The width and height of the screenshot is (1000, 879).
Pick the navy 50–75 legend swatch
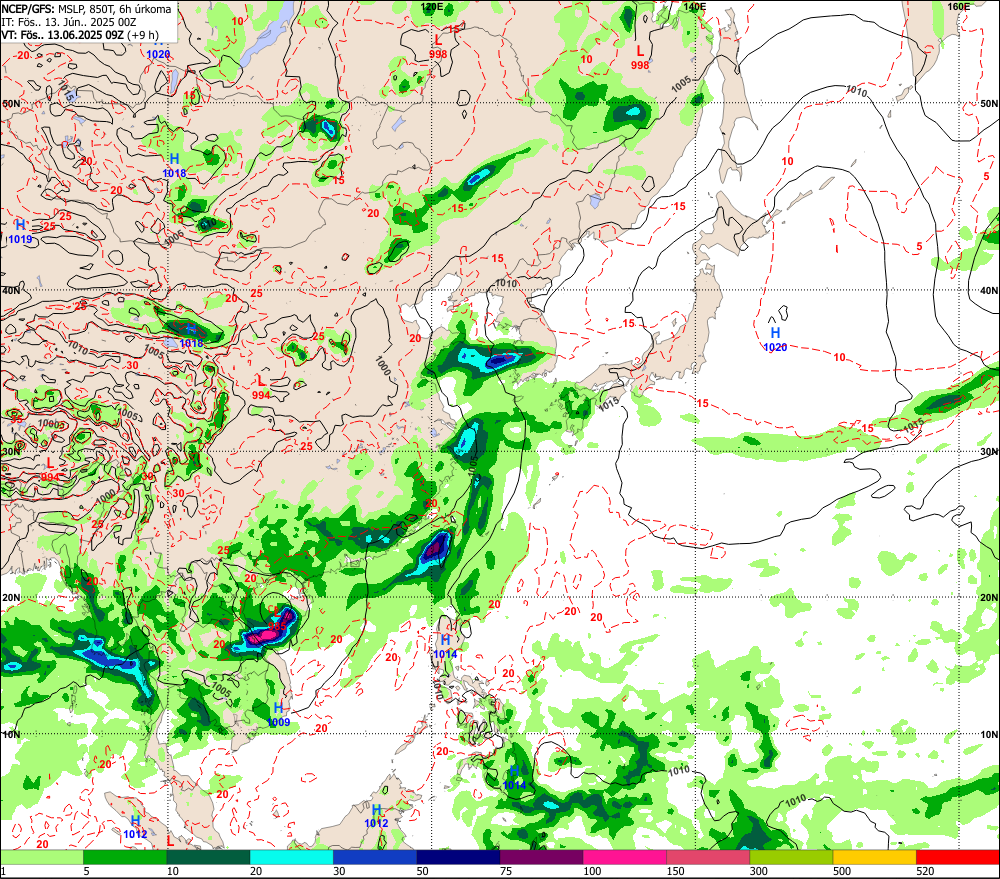(458, 857)
